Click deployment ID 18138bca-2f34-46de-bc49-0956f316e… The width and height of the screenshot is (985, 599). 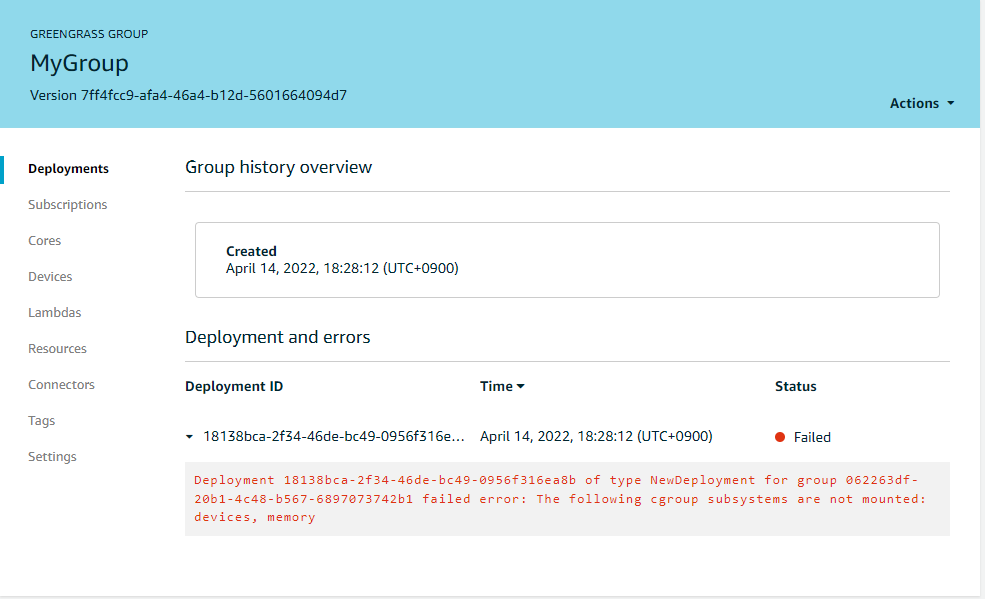[334, 436]
